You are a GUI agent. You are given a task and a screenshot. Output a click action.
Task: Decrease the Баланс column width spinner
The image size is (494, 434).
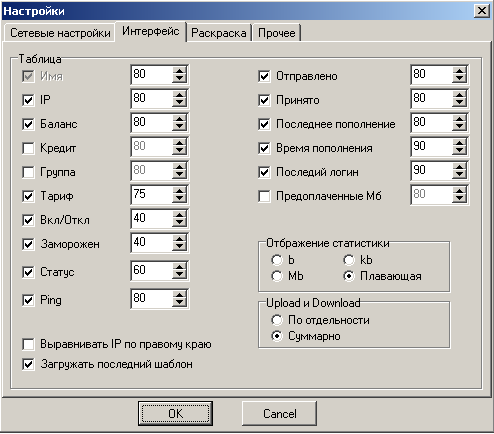[179, 127]
